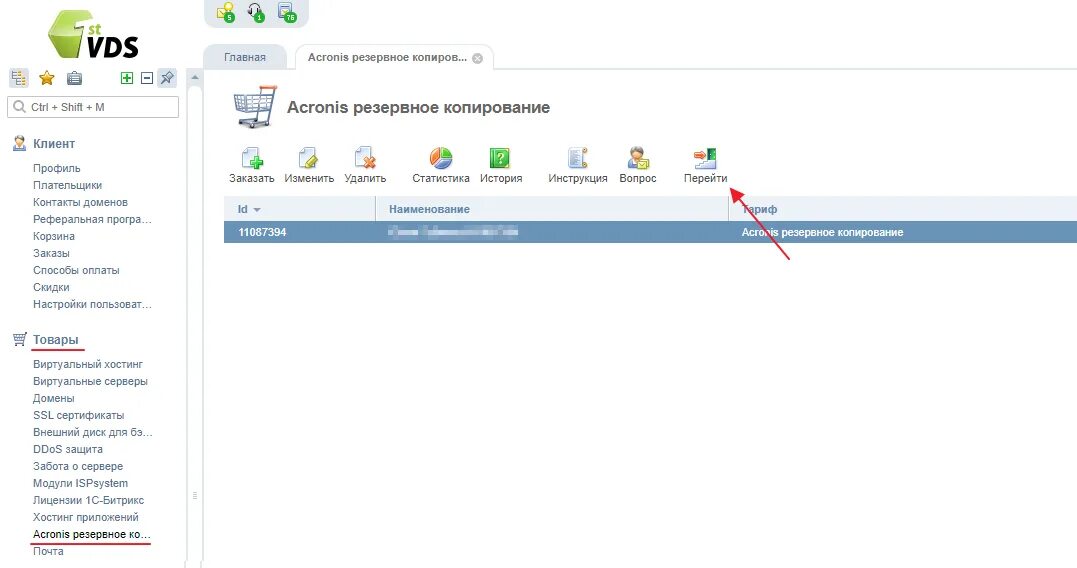Click the menu search field Ctrl+Shift+M
1077x568 pixels.
[x=93, y=107]
